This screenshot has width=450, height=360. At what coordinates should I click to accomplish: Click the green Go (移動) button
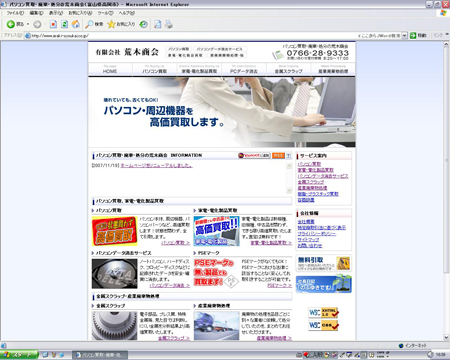(x=418, y=35)
